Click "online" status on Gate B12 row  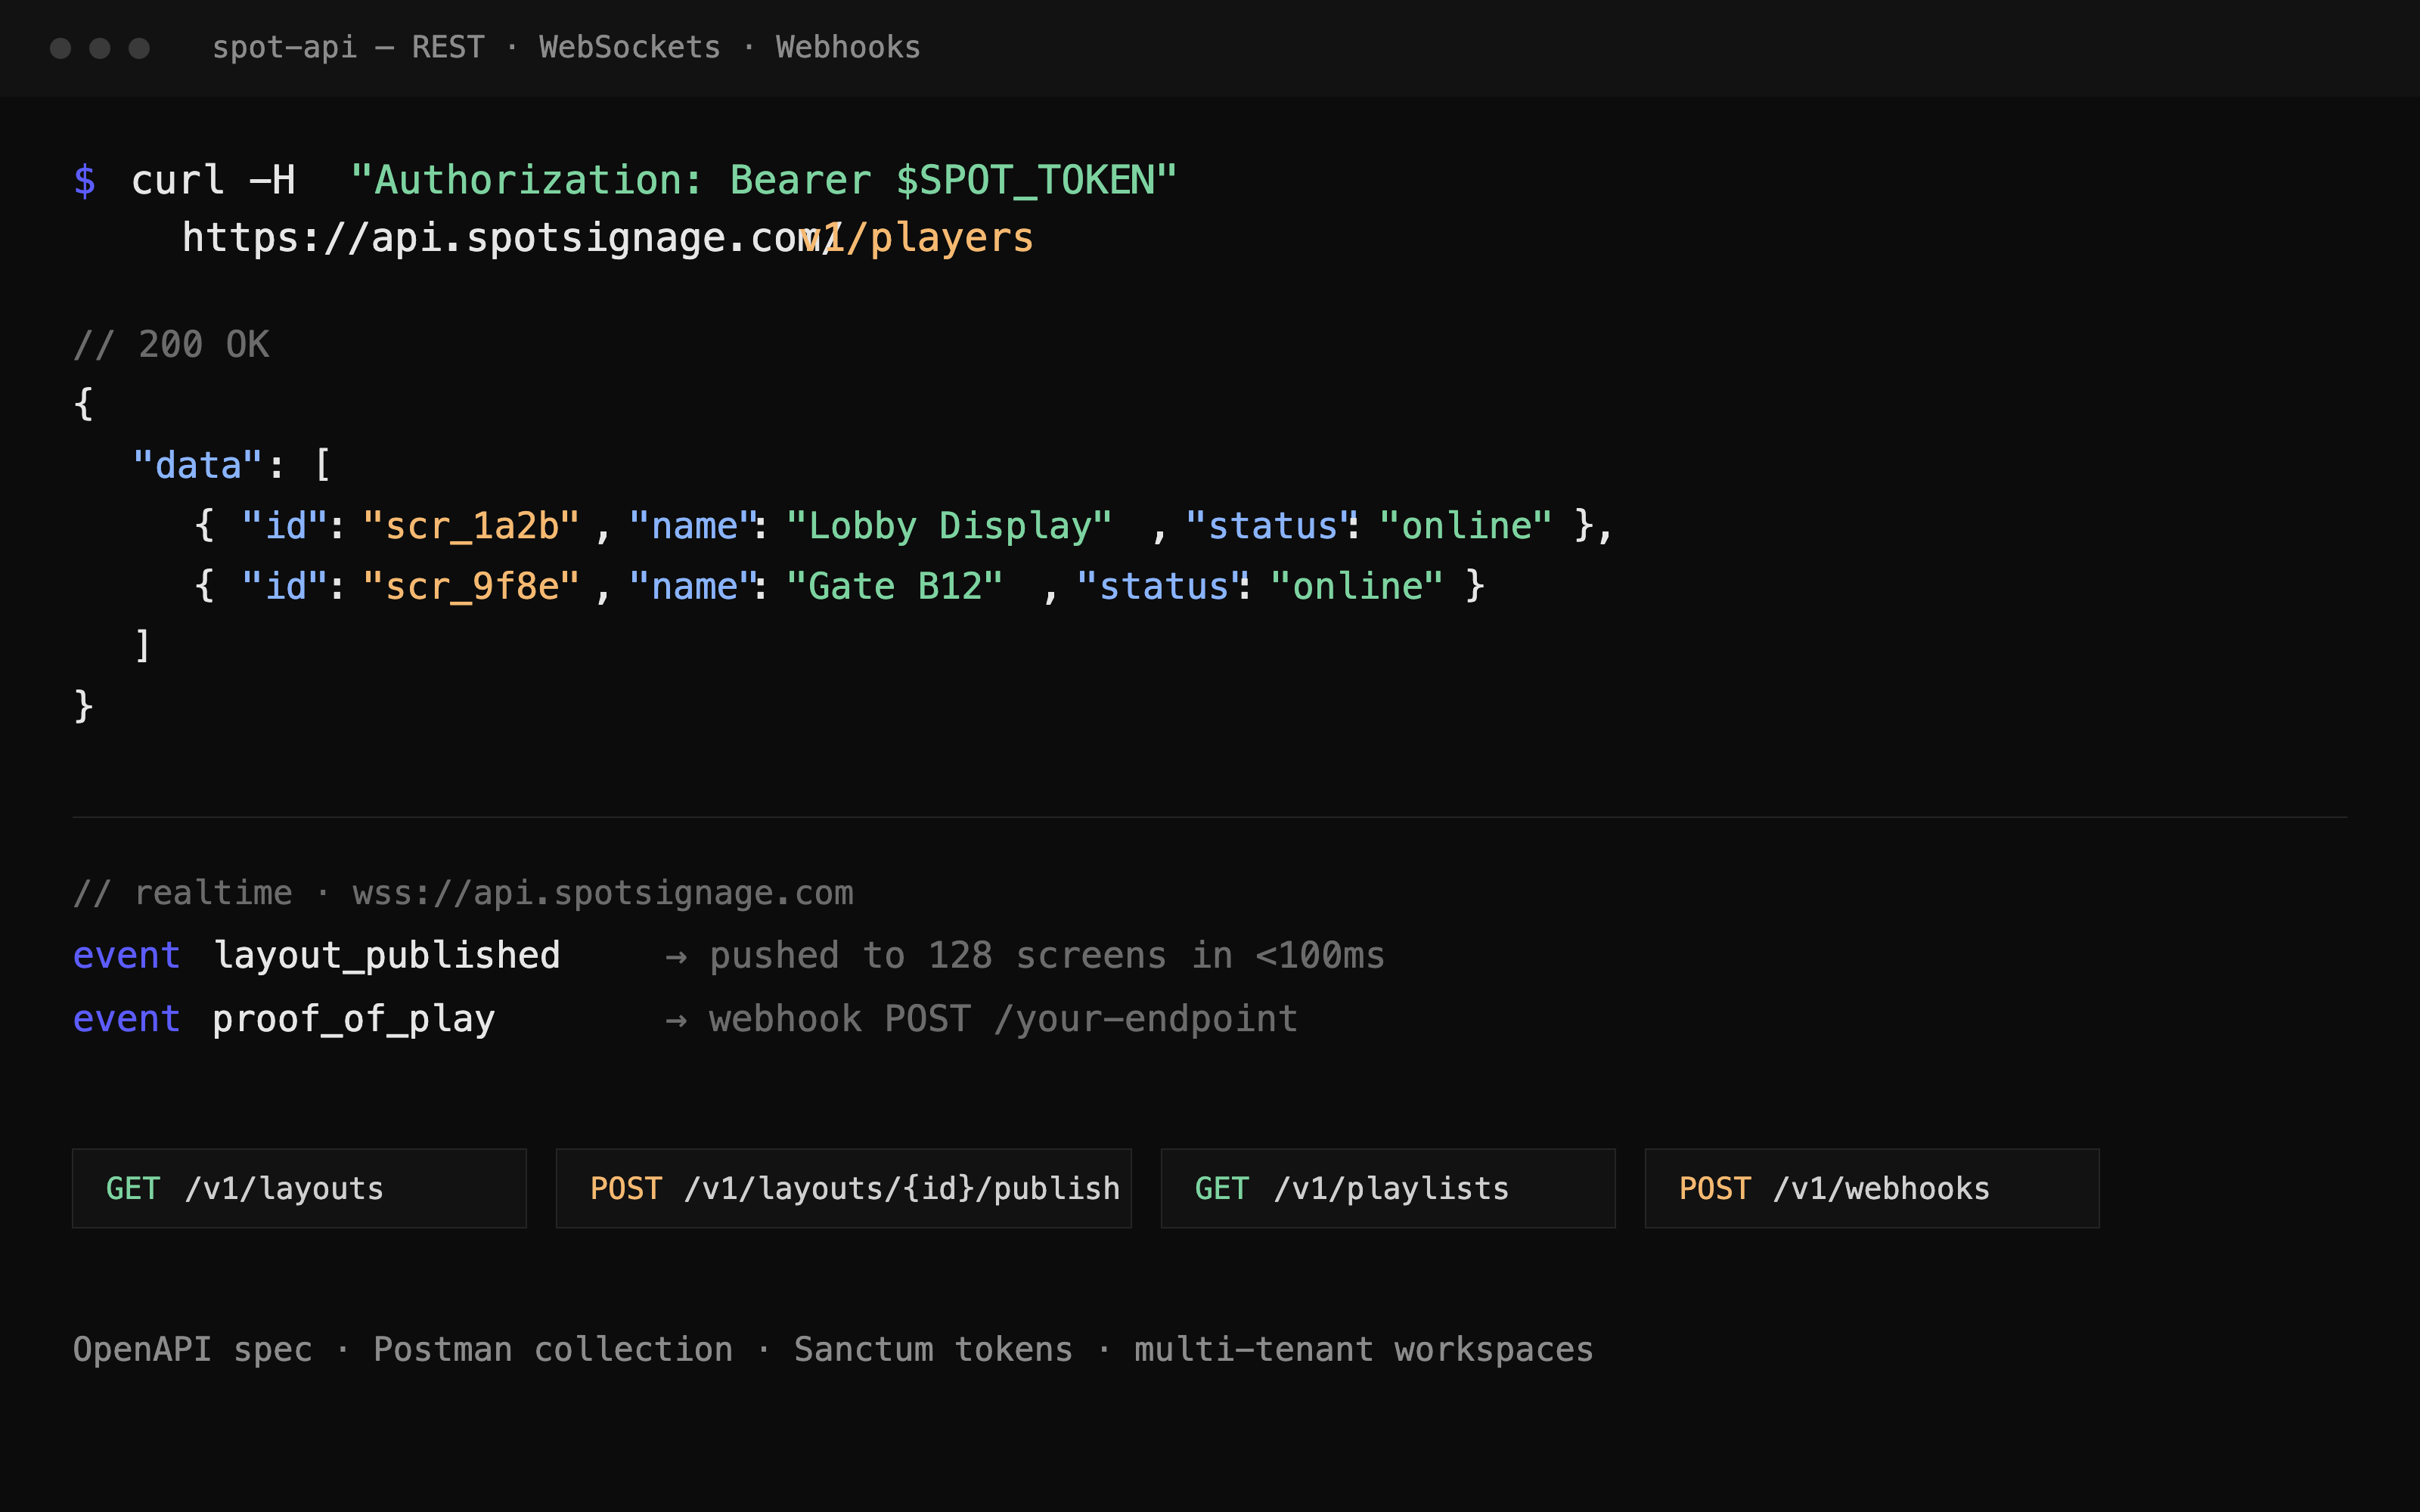click(1356, 586)
